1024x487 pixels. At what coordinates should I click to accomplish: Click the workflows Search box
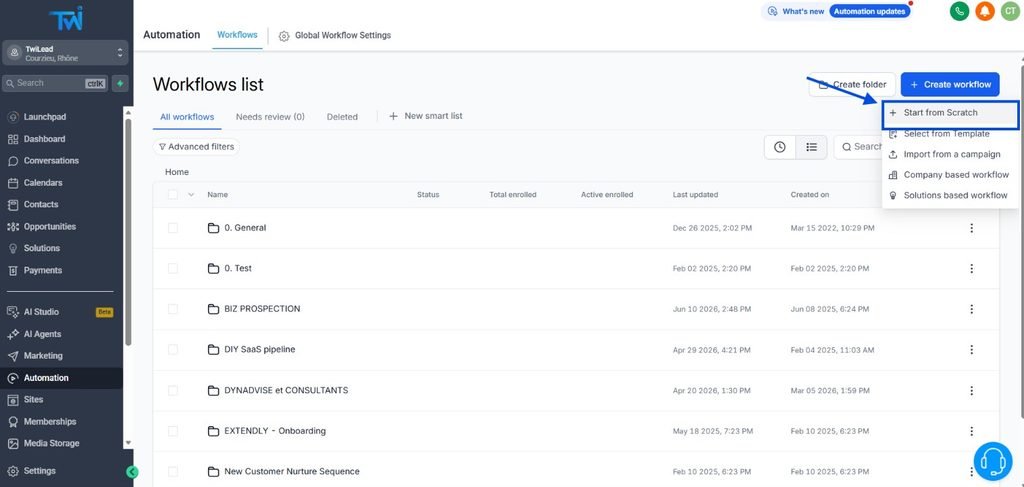(858, 147)
